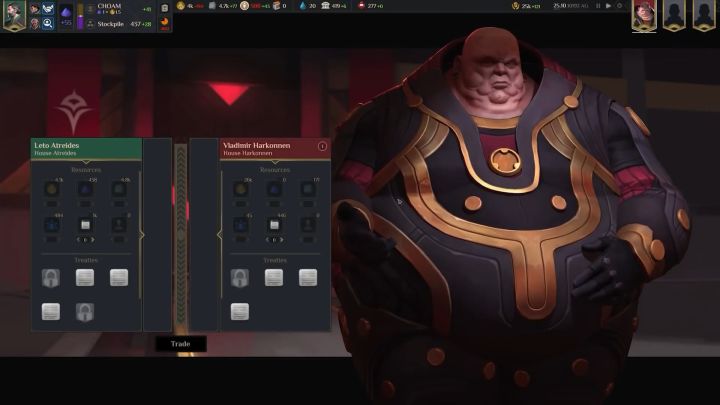Increase folder resource amount in Atreides panel
This screenshot has height=405, width=720.
tap(92, 240)
